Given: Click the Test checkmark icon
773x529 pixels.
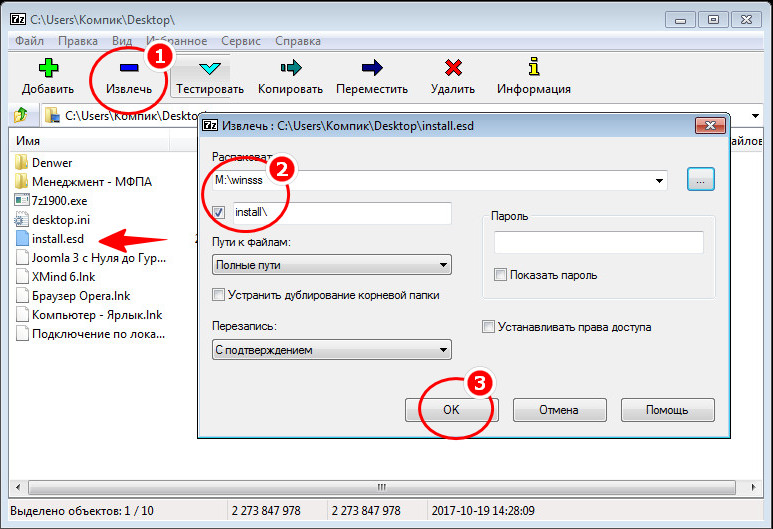Looking at the screenshot, I should pos(210,68).
